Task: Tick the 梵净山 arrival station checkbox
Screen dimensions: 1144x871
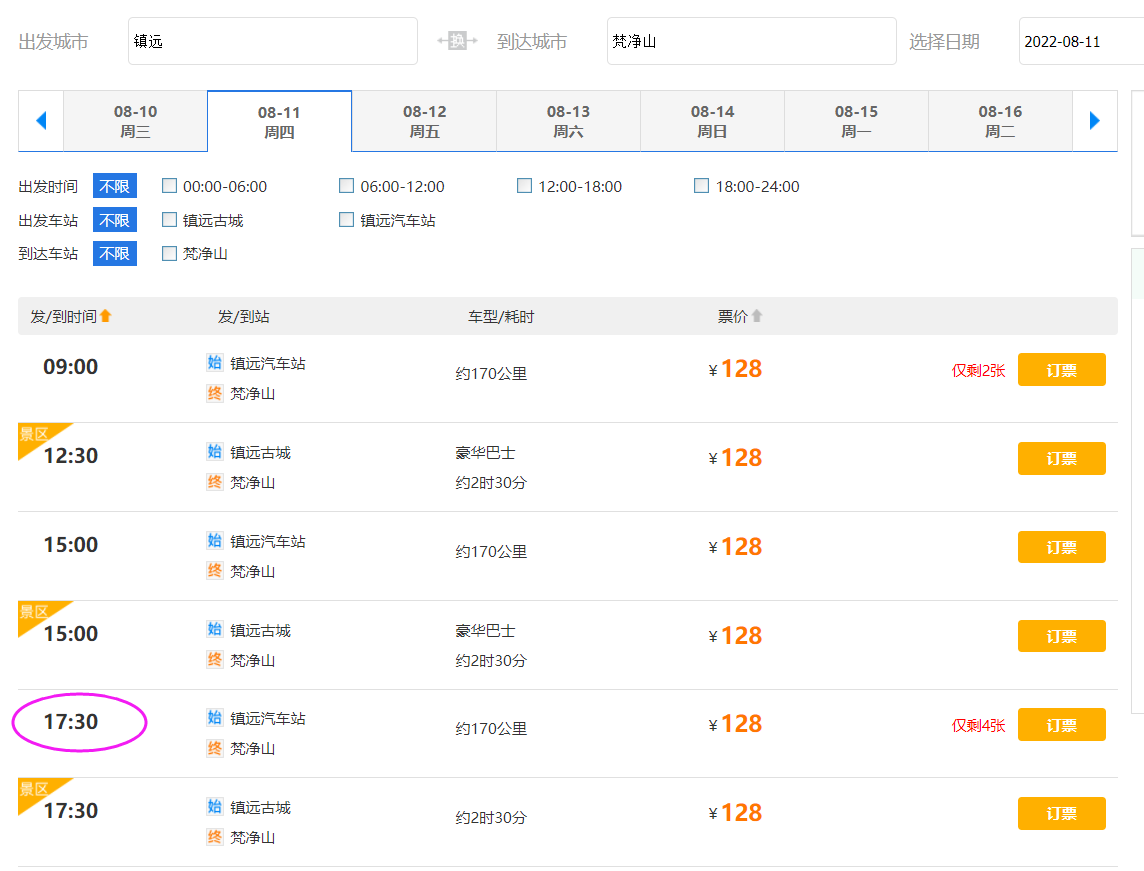Action: (169, 254)
